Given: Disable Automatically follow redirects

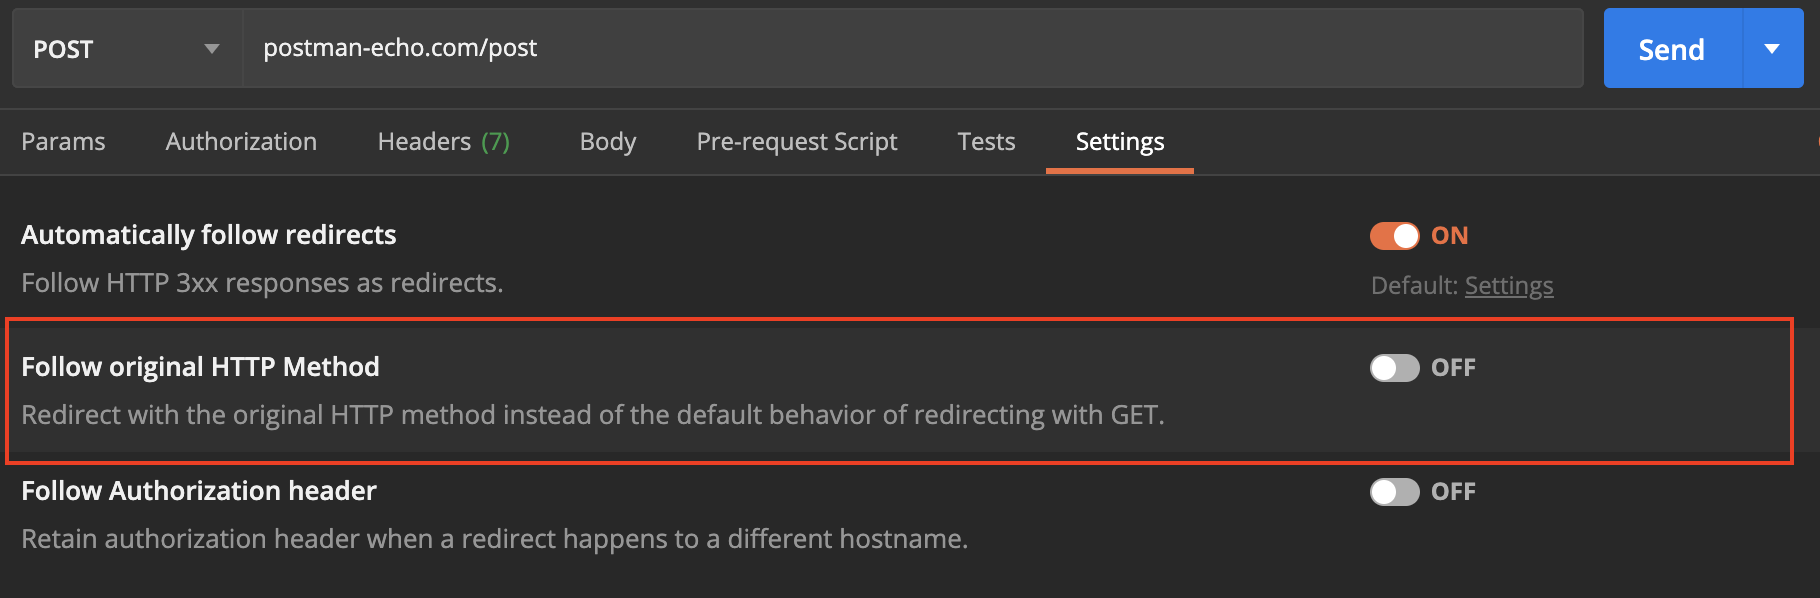Looking at the screenshot, I should pos(1395,235).
